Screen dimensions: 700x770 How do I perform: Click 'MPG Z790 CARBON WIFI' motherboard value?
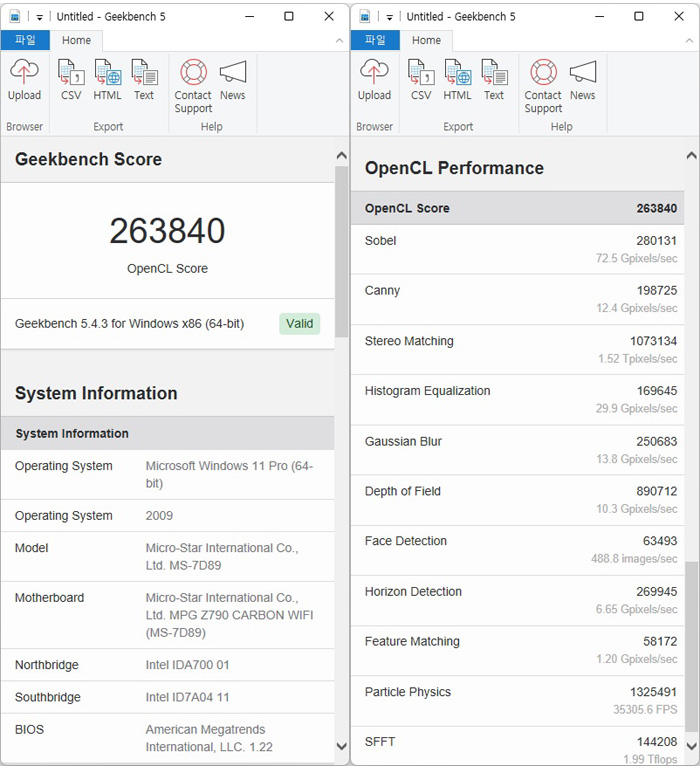tap(229, 615)
